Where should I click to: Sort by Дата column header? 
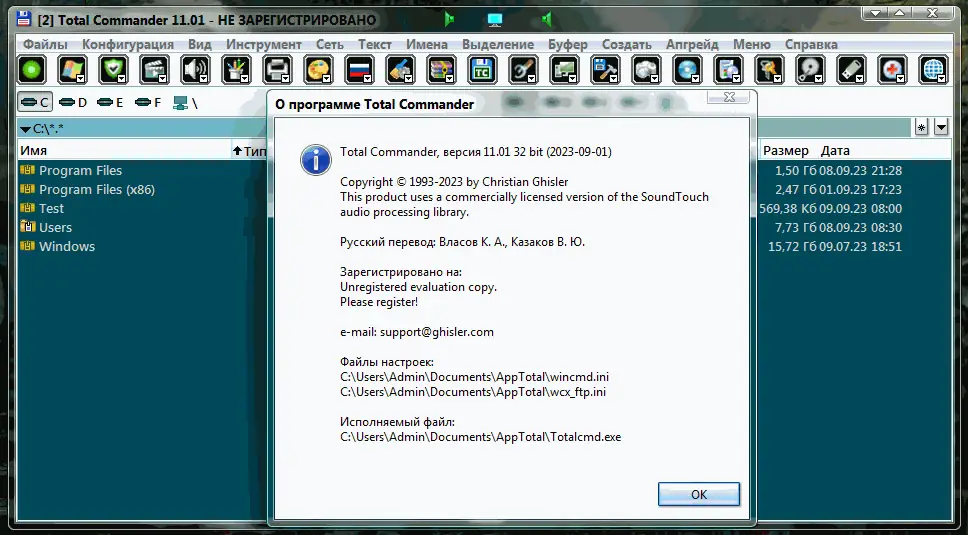coord(835,151)
